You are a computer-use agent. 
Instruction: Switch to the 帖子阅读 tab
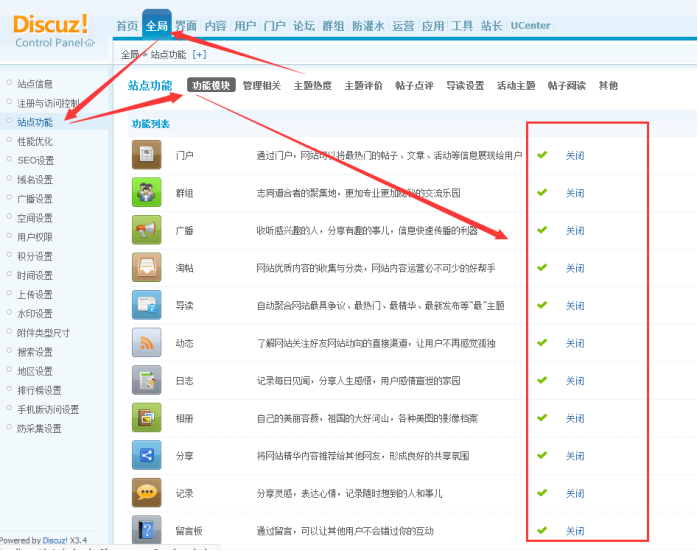pyautogui.click(x=567, y=85)
